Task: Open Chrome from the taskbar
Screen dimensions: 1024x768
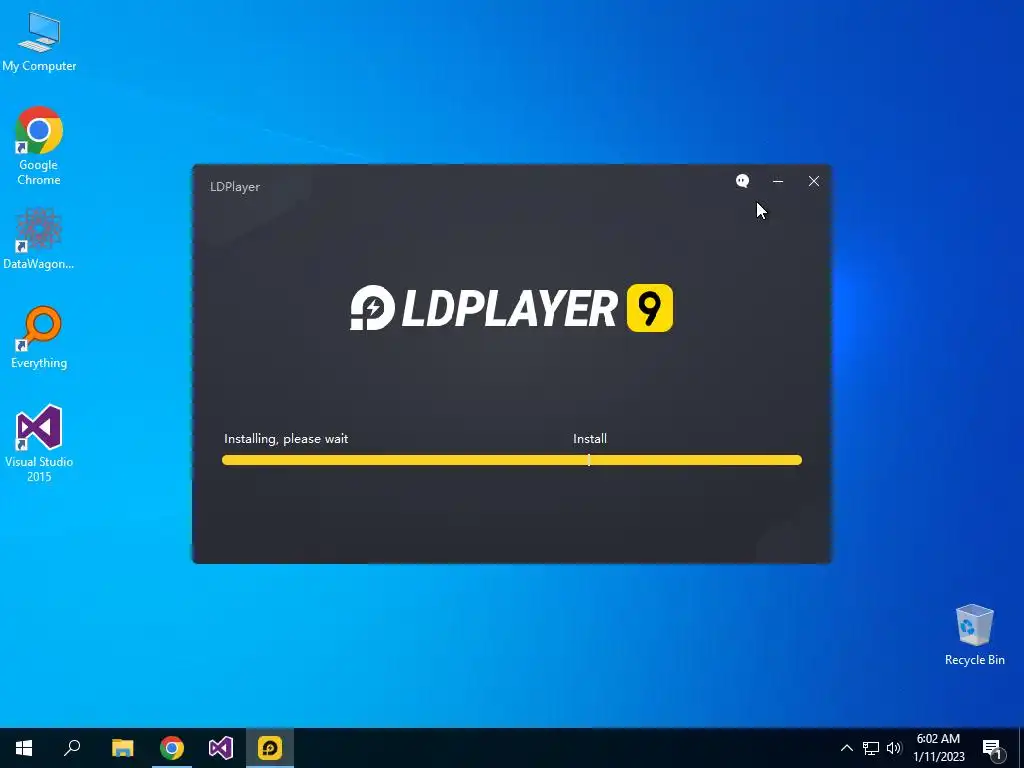Action: [172, 748]
